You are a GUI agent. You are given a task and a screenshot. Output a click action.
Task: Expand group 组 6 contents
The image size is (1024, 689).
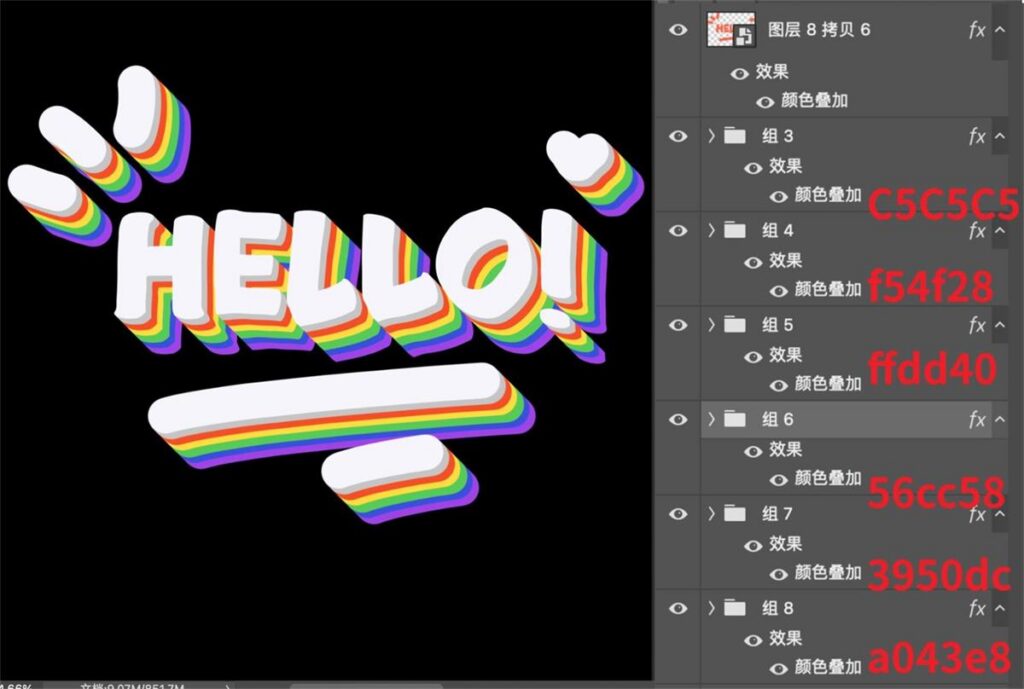tap(712, 419)
